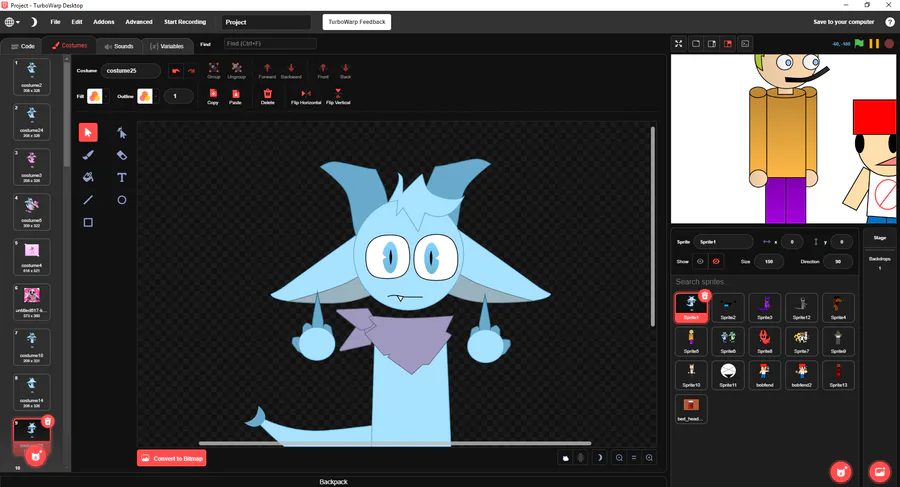Image resolution: width=900 pixels, height=487 pixels.
Task: Open the Advanced menu
Action: [x=139, y=22]
